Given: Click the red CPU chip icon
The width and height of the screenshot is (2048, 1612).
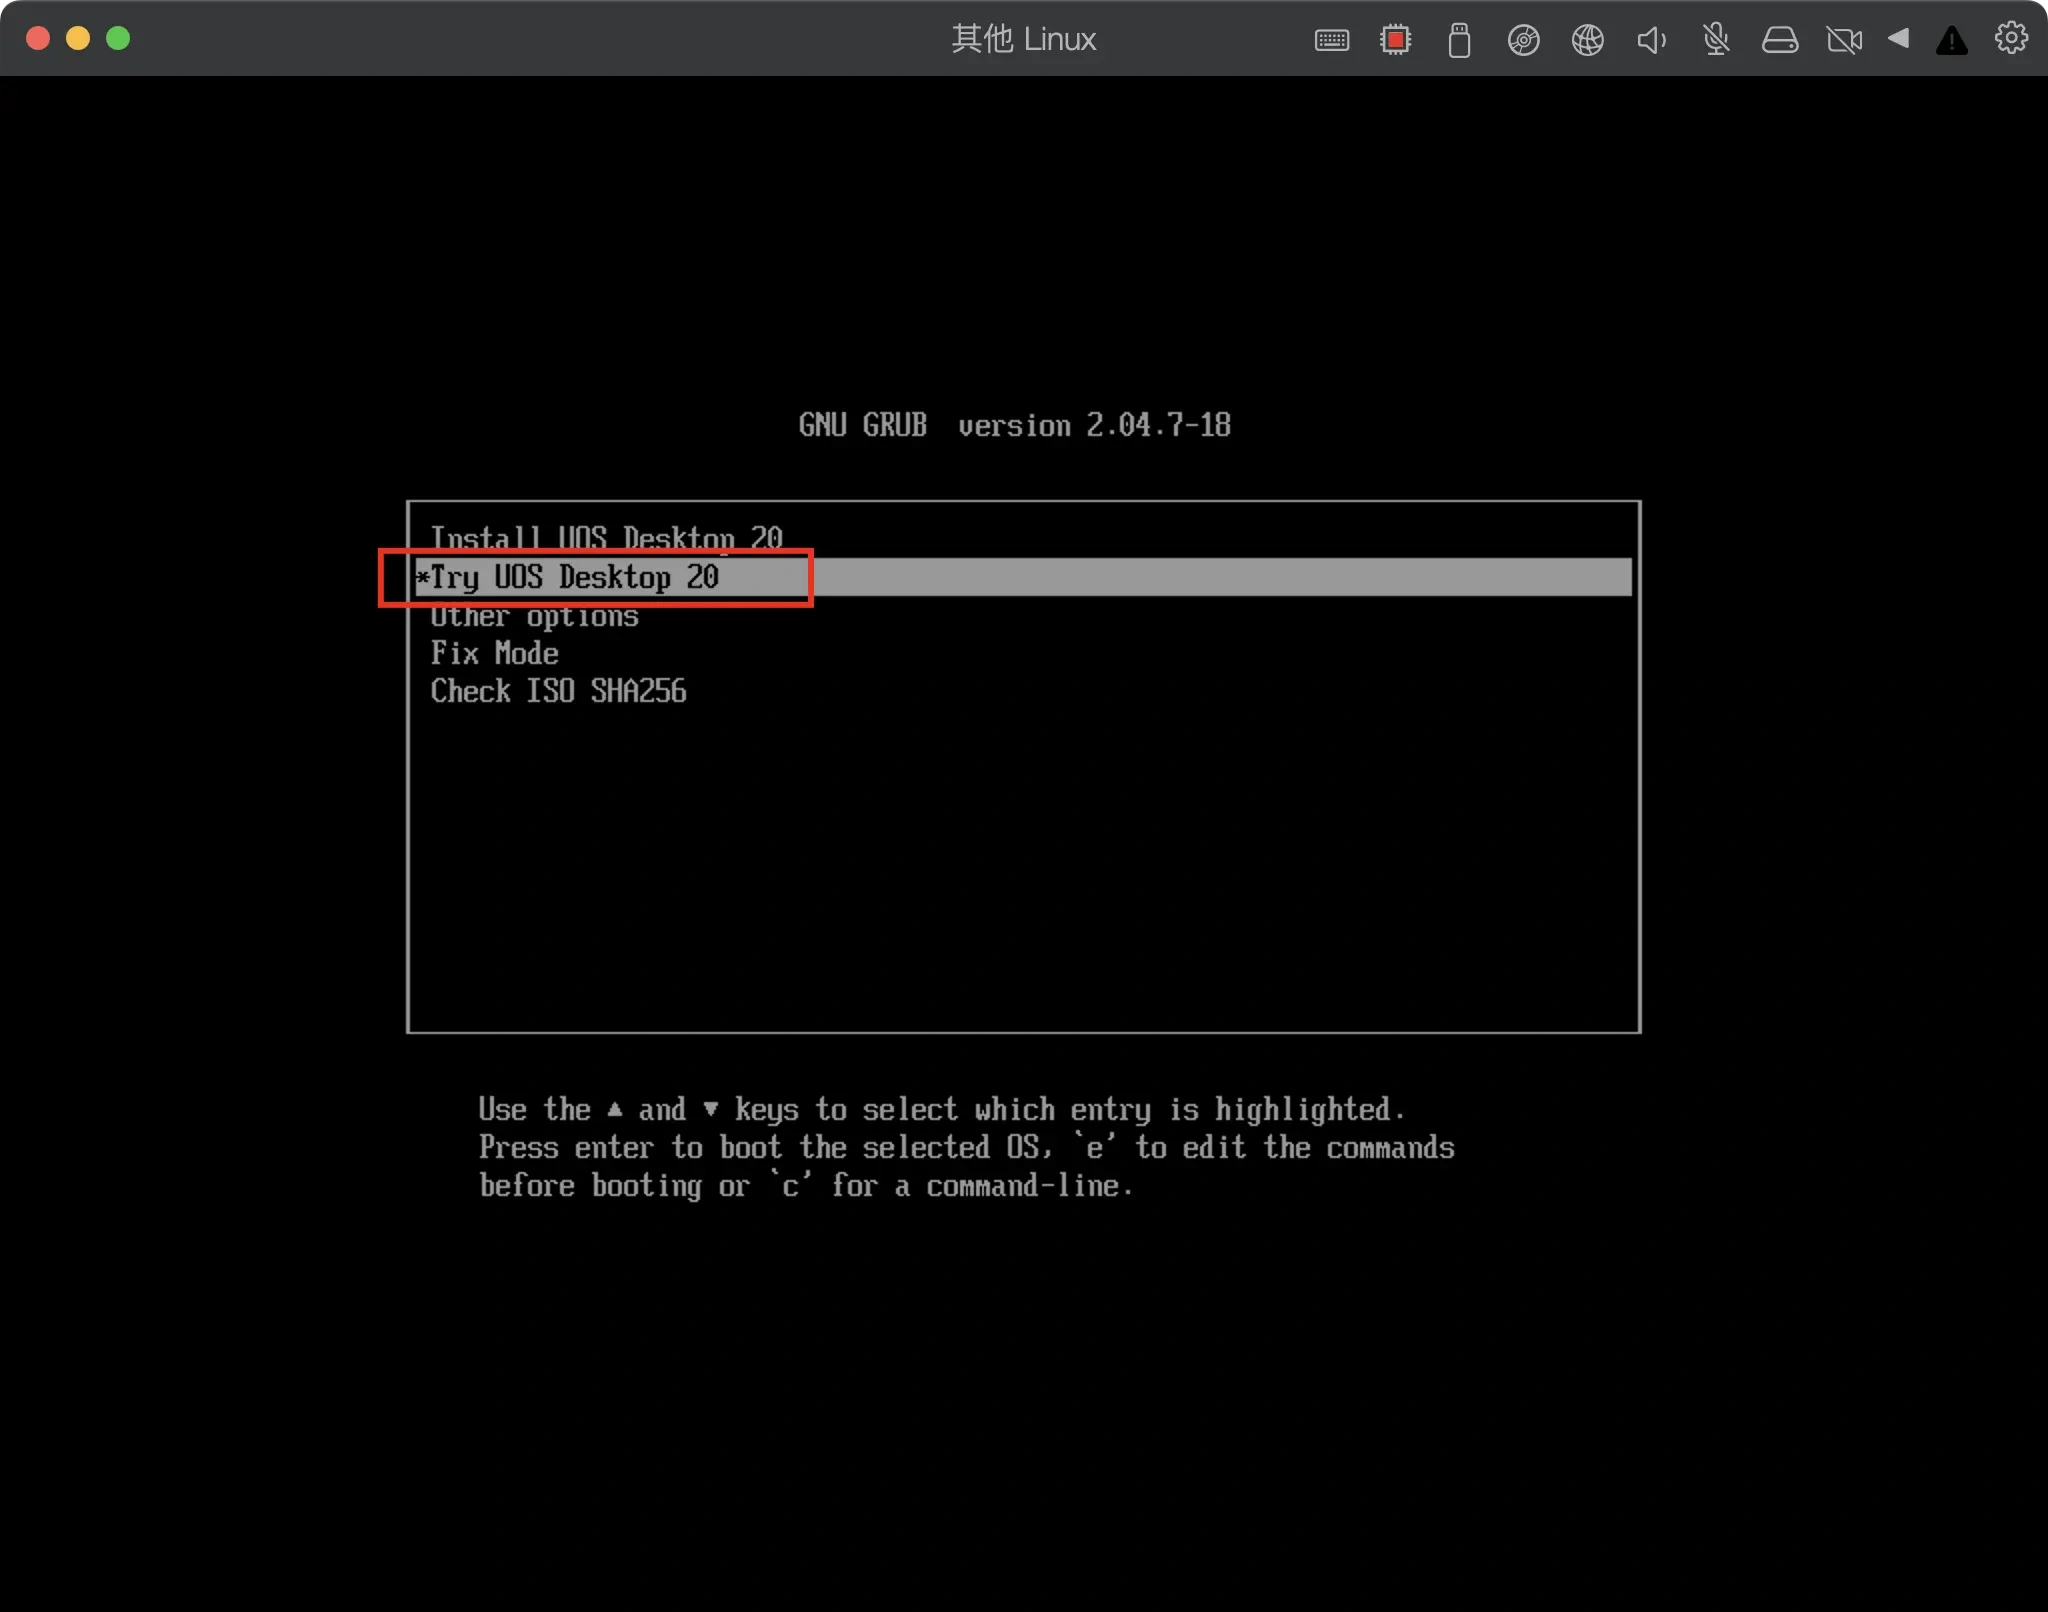Looking at the screenshot, I should [x=1395, y=40].
